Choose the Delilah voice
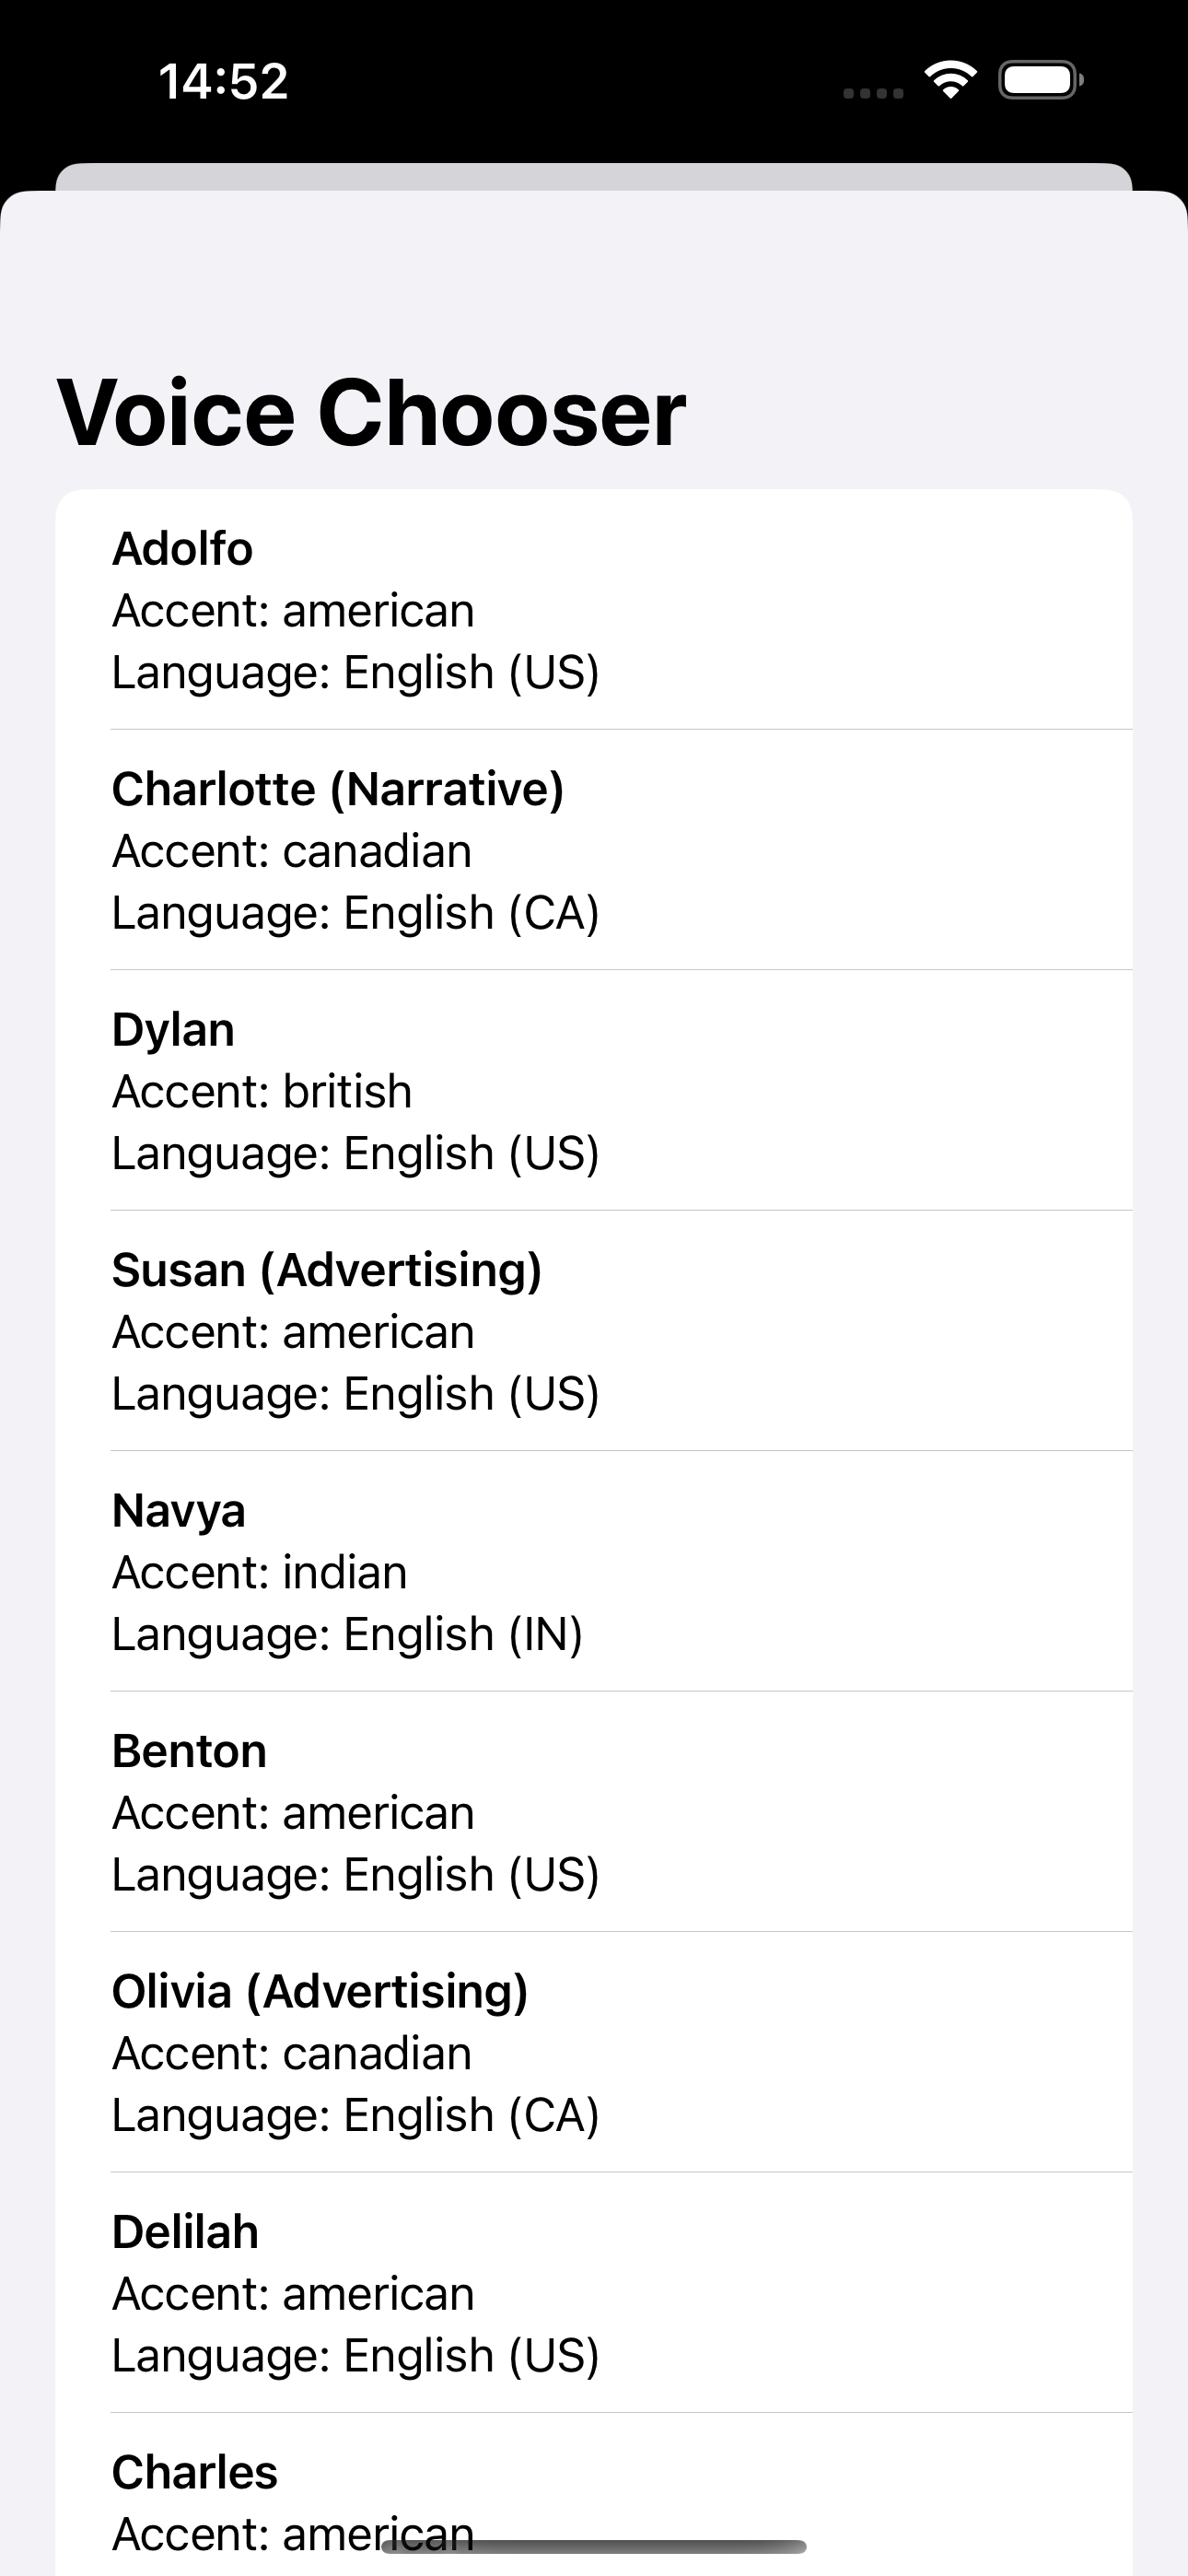The image size is (1188, 2576). pos(185,2232)
